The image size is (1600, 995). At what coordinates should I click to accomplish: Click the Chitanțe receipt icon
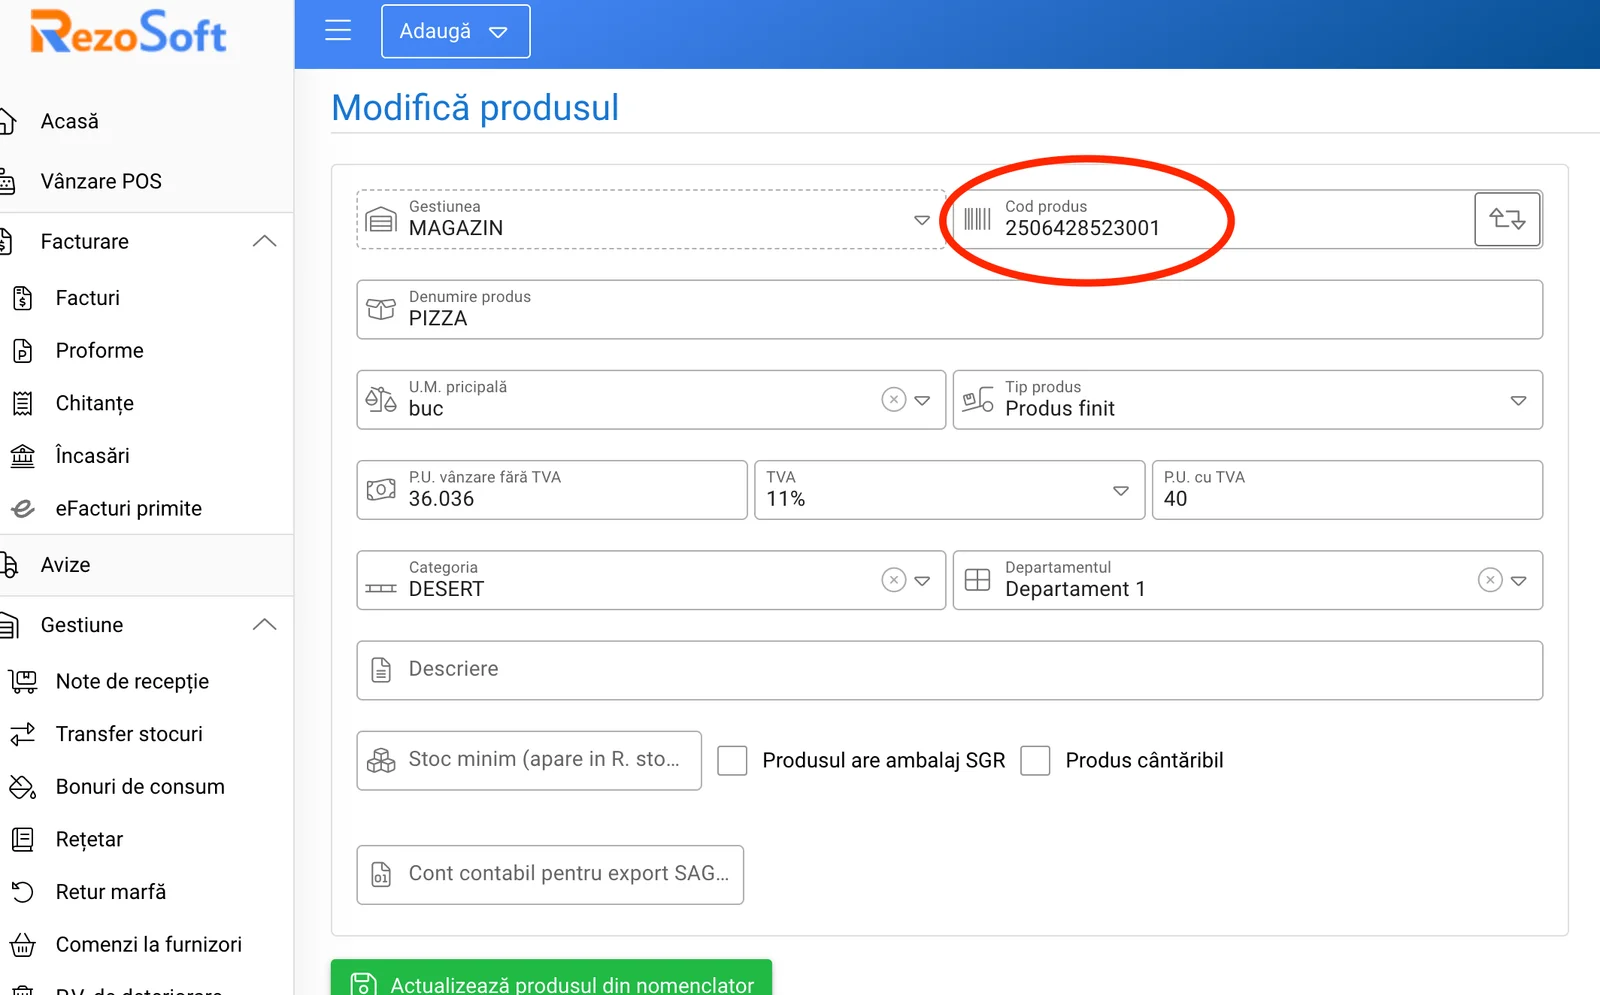click(22, 403)
